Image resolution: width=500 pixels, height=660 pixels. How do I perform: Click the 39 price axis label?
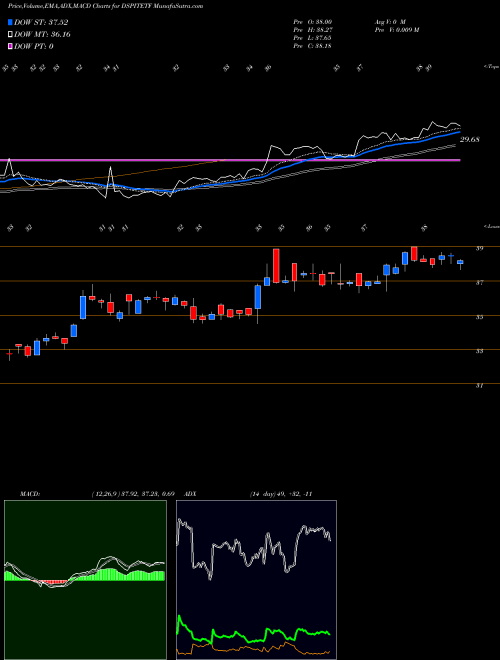point(479,249)
